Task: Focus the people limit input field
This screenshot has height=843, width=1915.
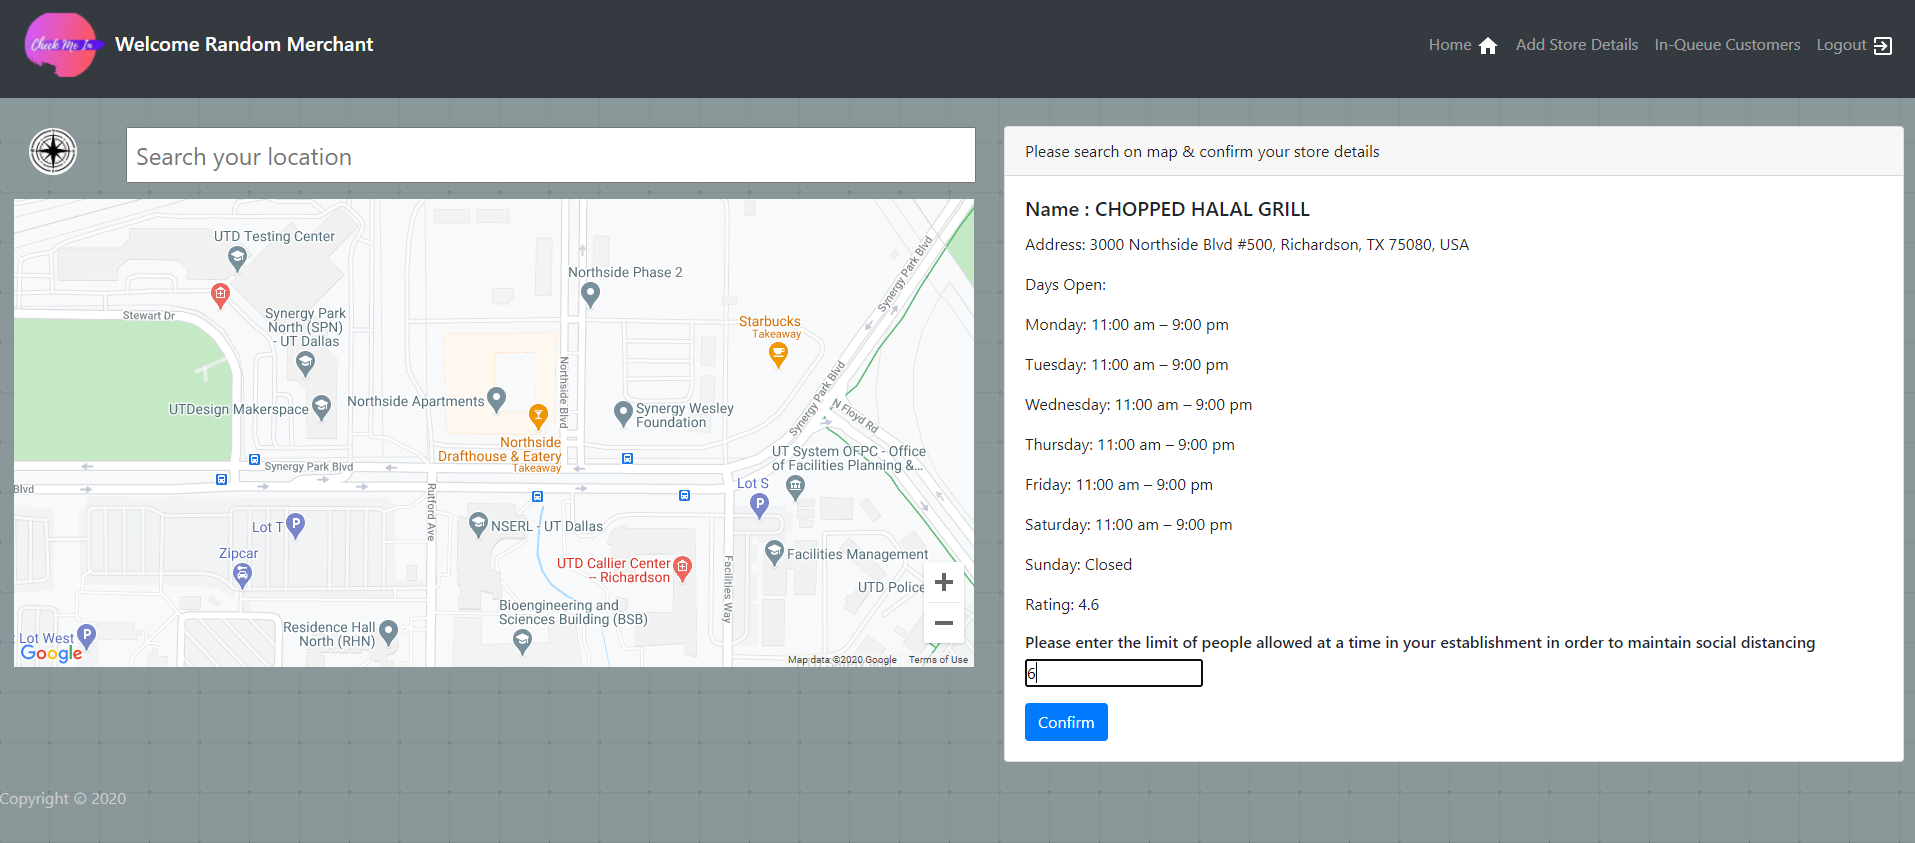Action: click(1114, 673)
